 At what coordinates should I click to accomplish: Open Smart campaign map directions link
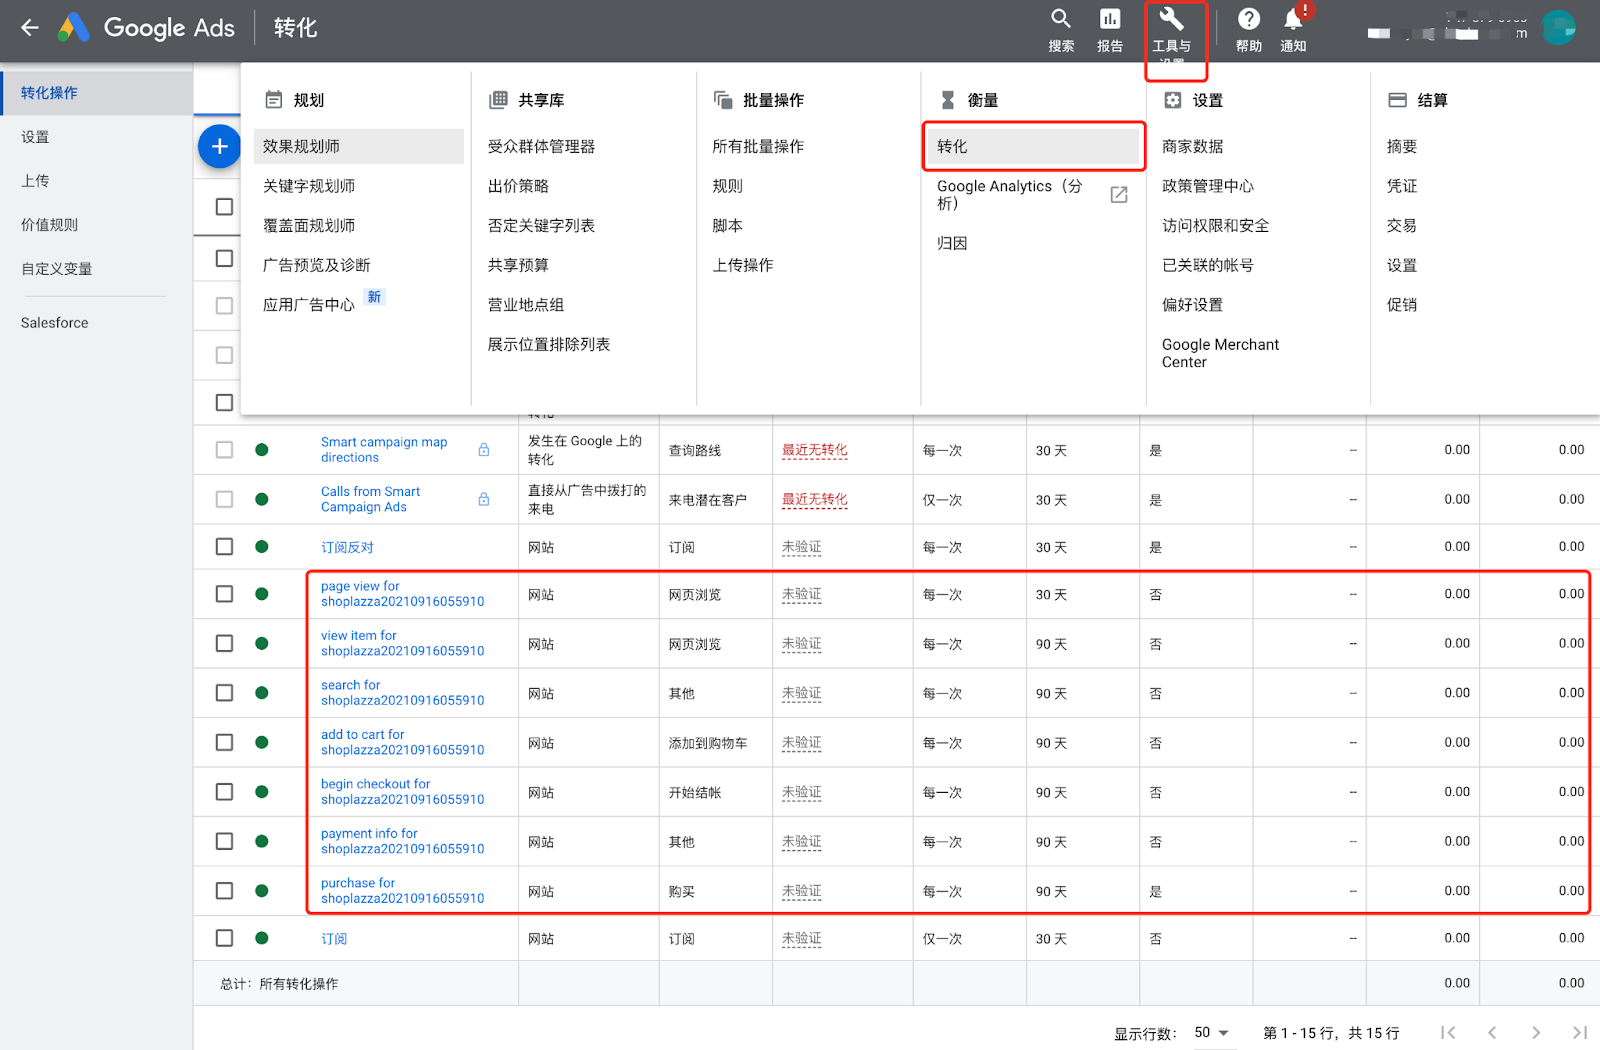click(384, 450)
